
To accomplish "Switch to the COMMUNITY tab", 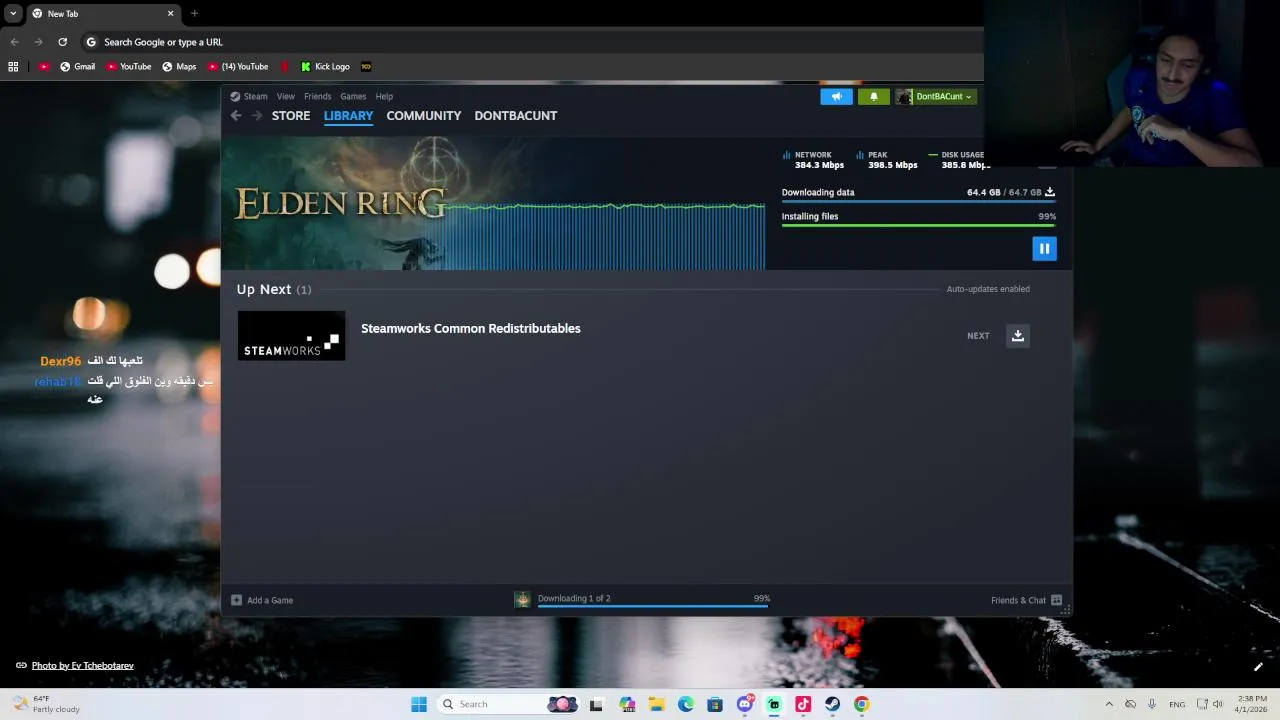I will point(424,116).
